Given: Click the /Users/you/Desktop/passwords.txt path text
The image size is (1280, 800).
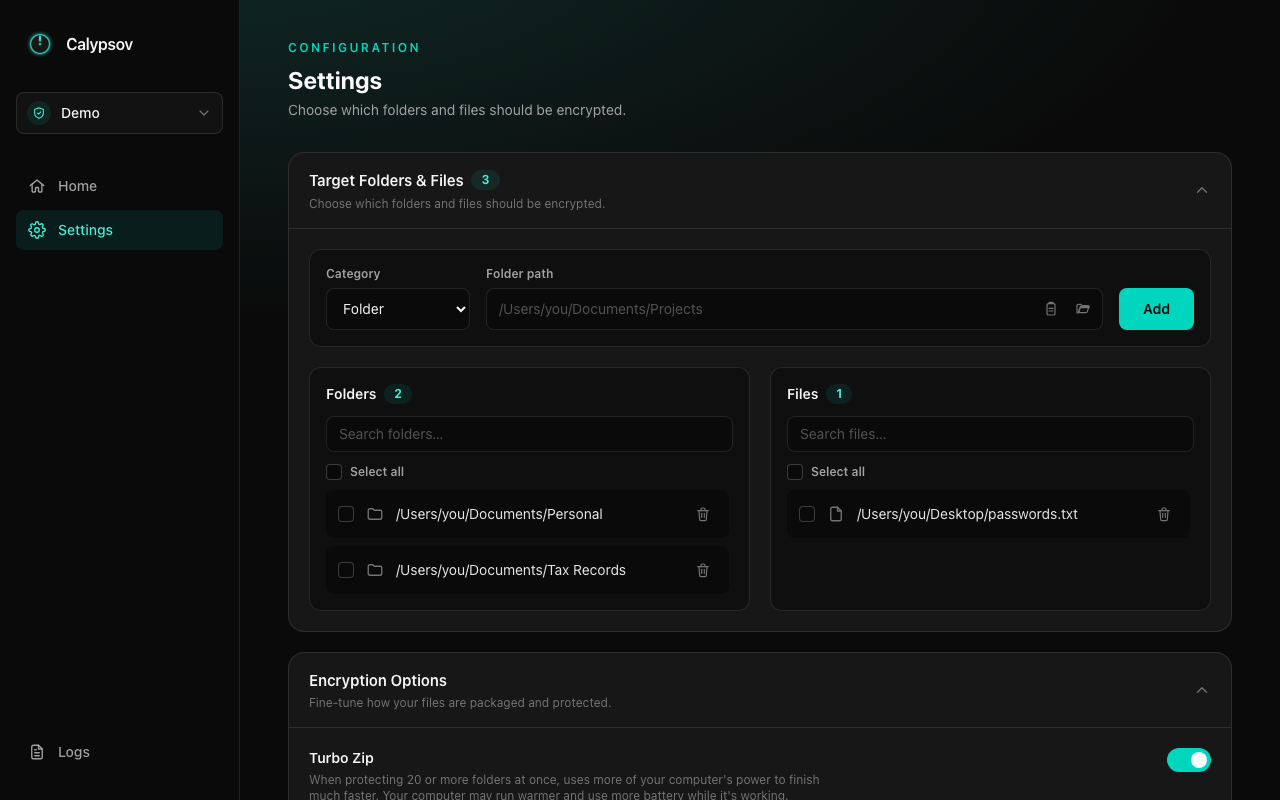Looking at the screenshot, I should (x=967, y=514).
